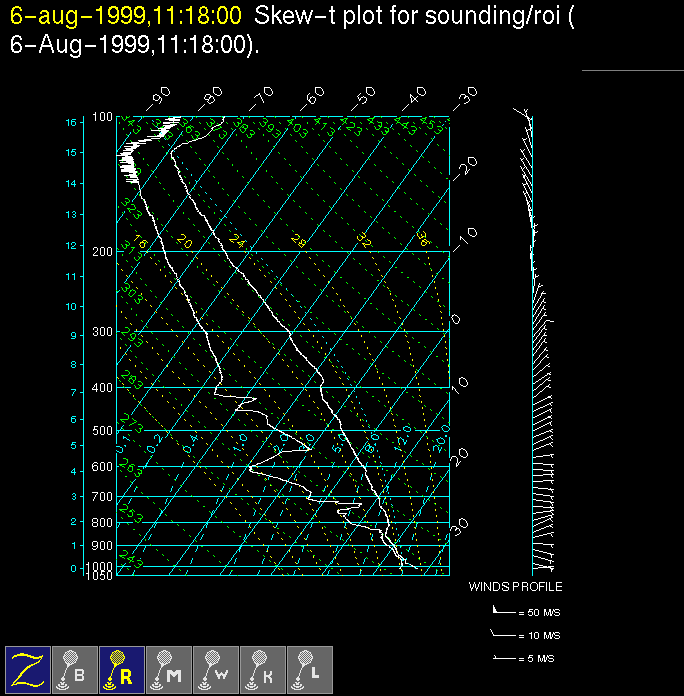Click the 'Skew-t plot for sounding/roi' title text

(410, 16)
